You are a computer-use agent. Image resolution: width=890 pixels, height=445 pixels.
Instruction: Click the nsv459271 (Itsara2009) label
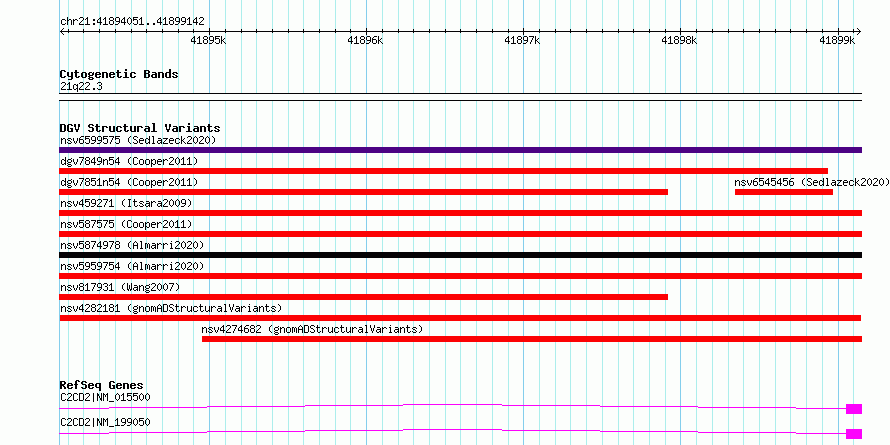(x=126, y=203)
